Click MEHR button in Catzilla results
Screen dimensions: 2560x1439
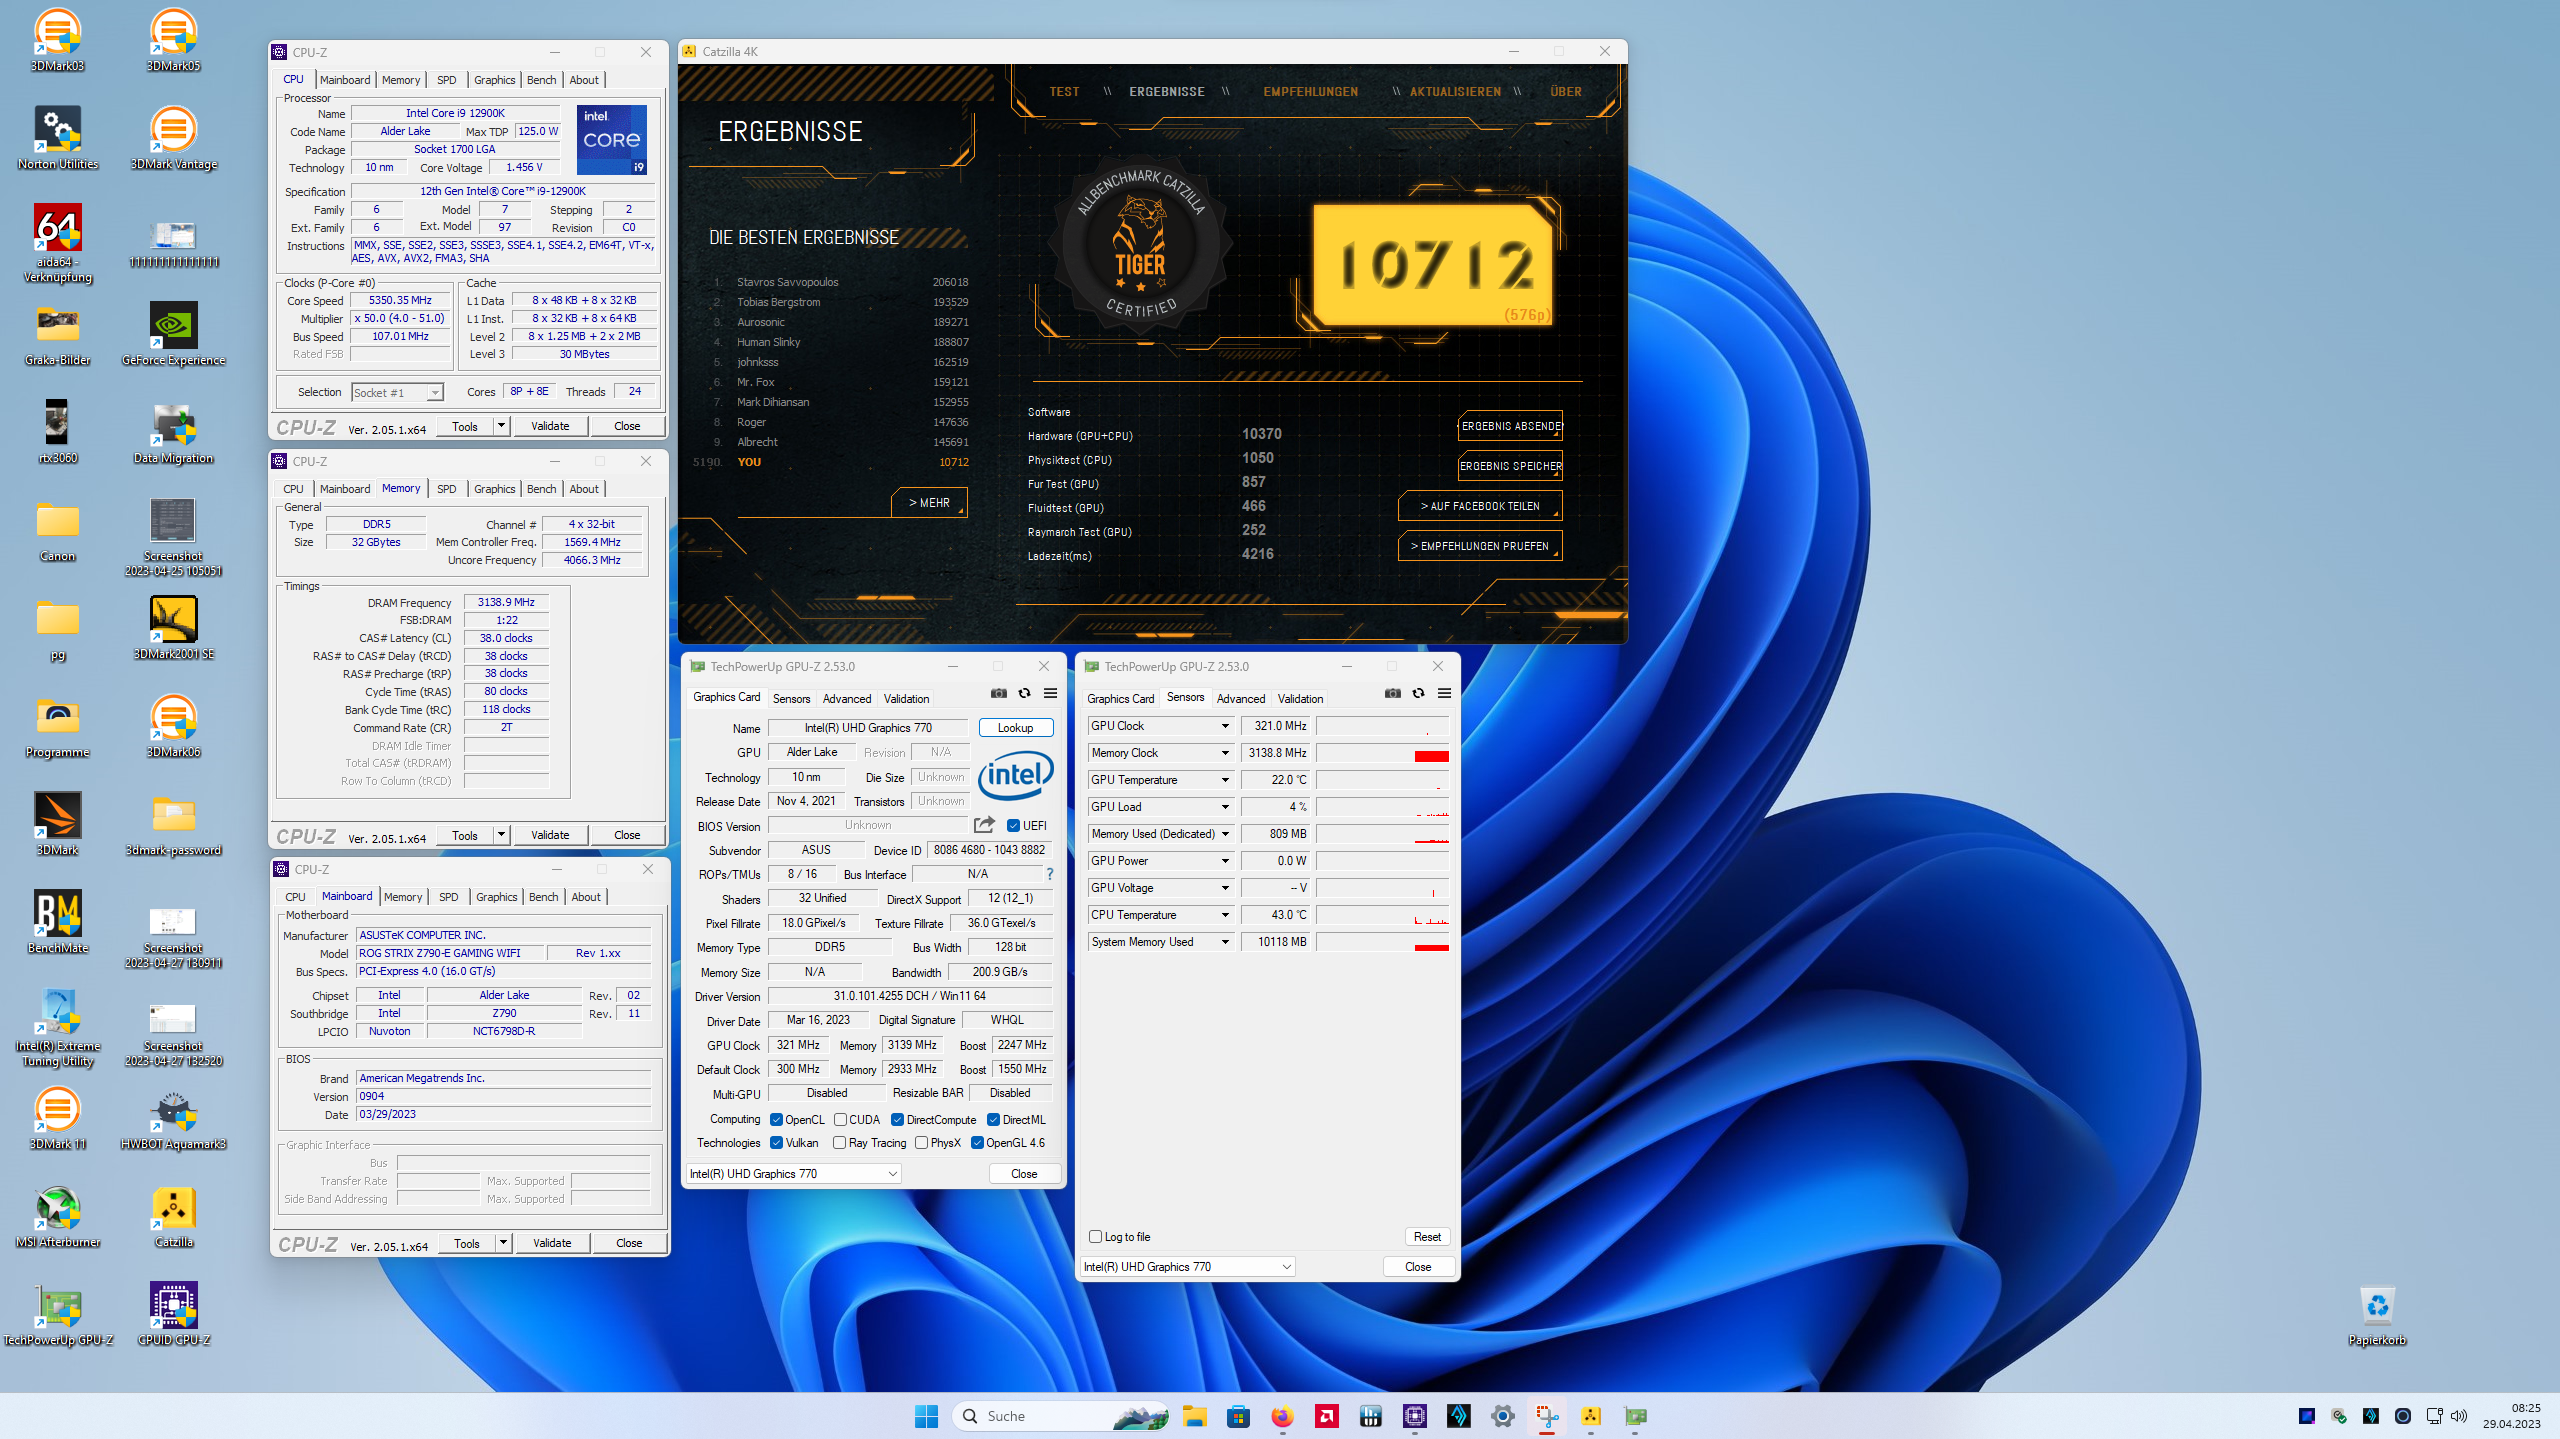tap(929, 503)
